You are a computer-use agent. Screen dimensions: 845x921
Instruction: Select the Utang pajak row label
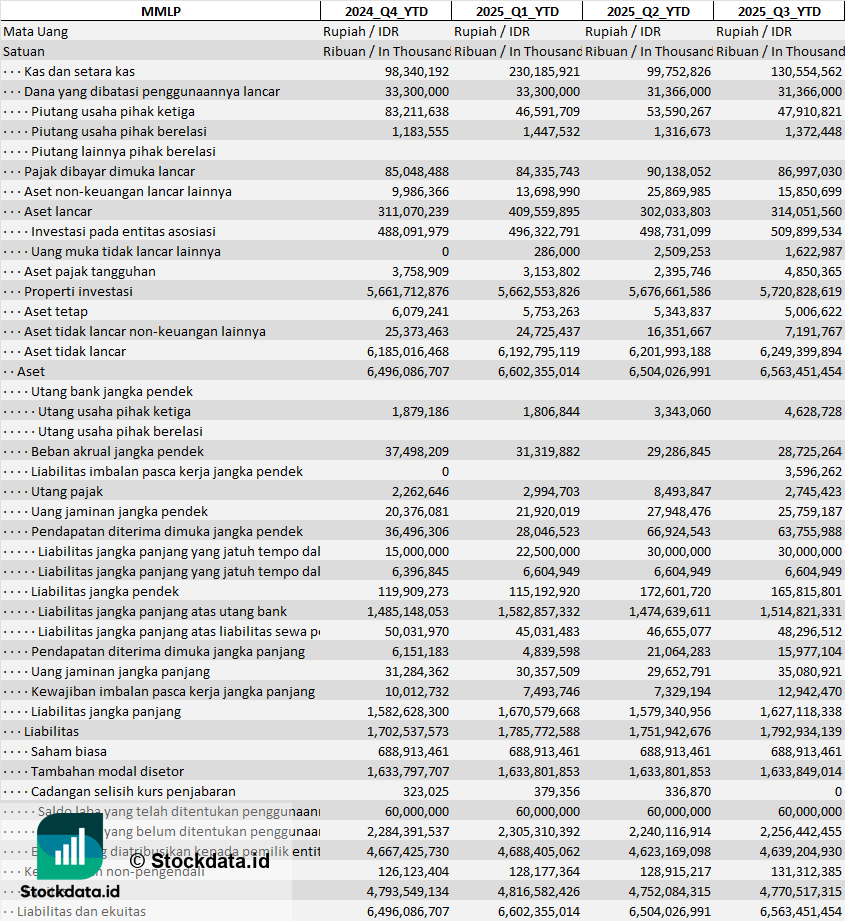pos(67,491)
